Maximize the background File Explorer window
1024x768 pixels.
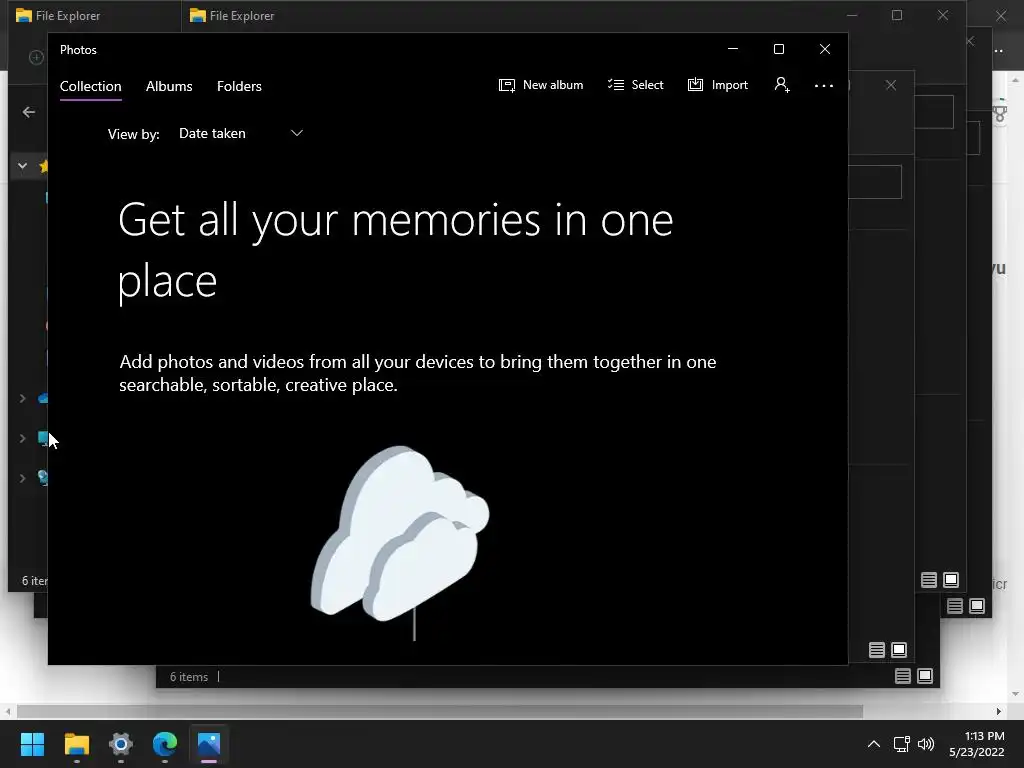point(897,15)
